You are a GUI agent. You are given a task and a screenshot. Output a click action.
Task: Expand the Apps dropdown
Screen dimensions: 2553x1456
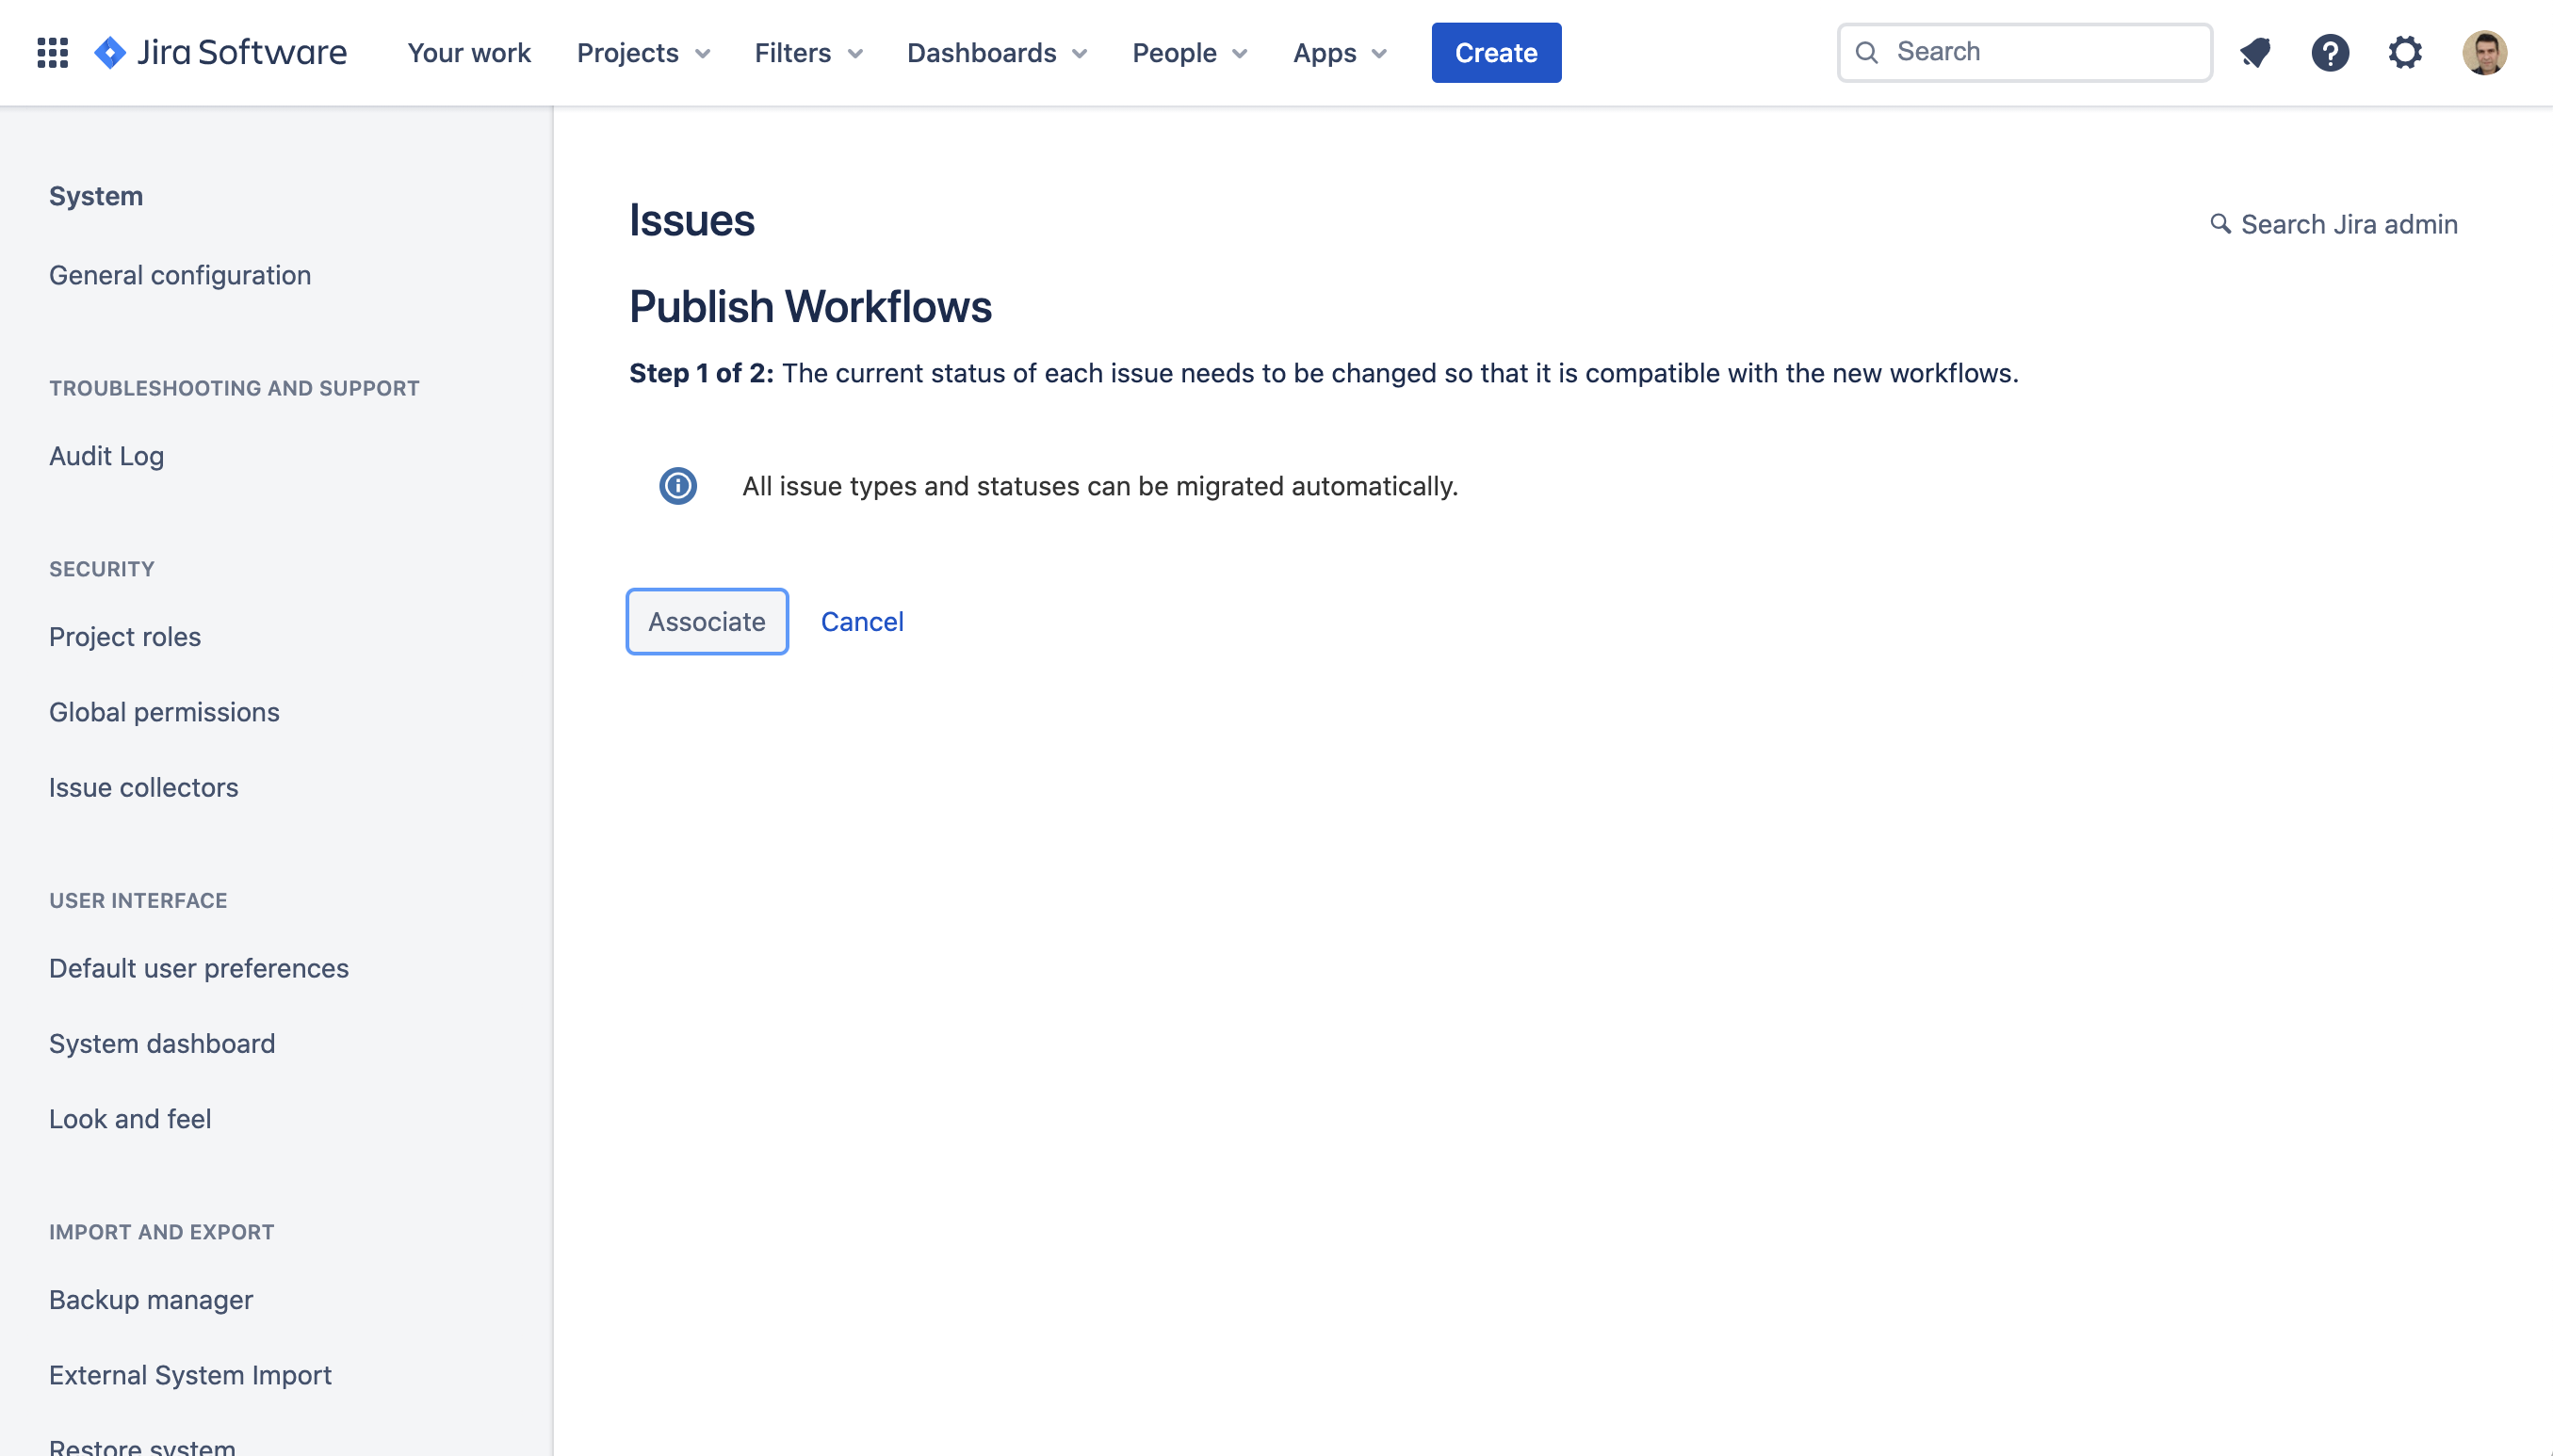point(1340,53)
